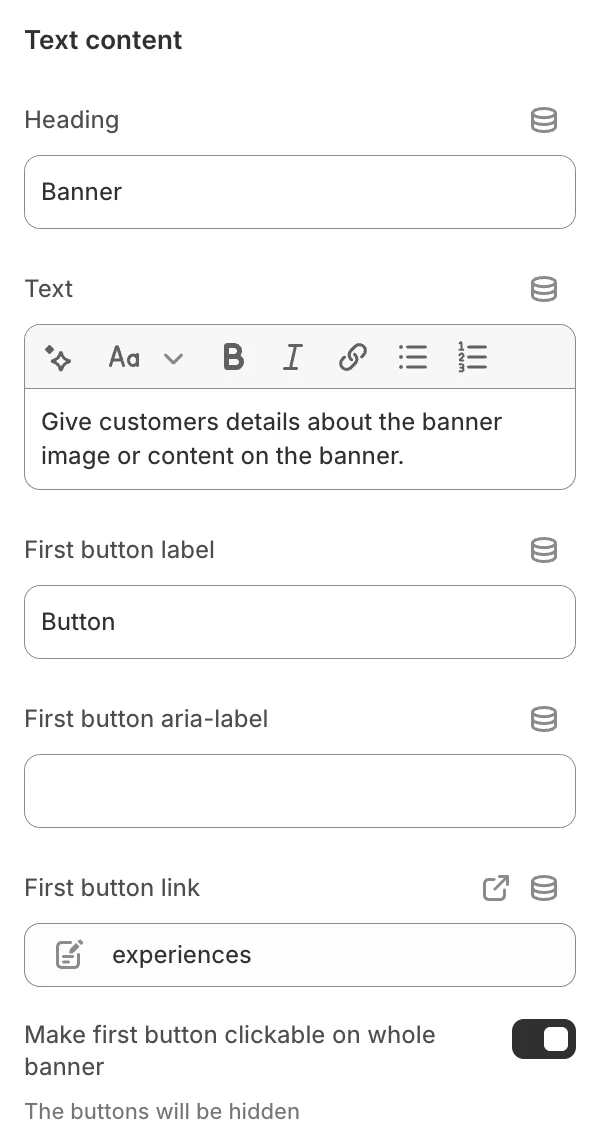Insert a link in the text editor

pos(352,357)
